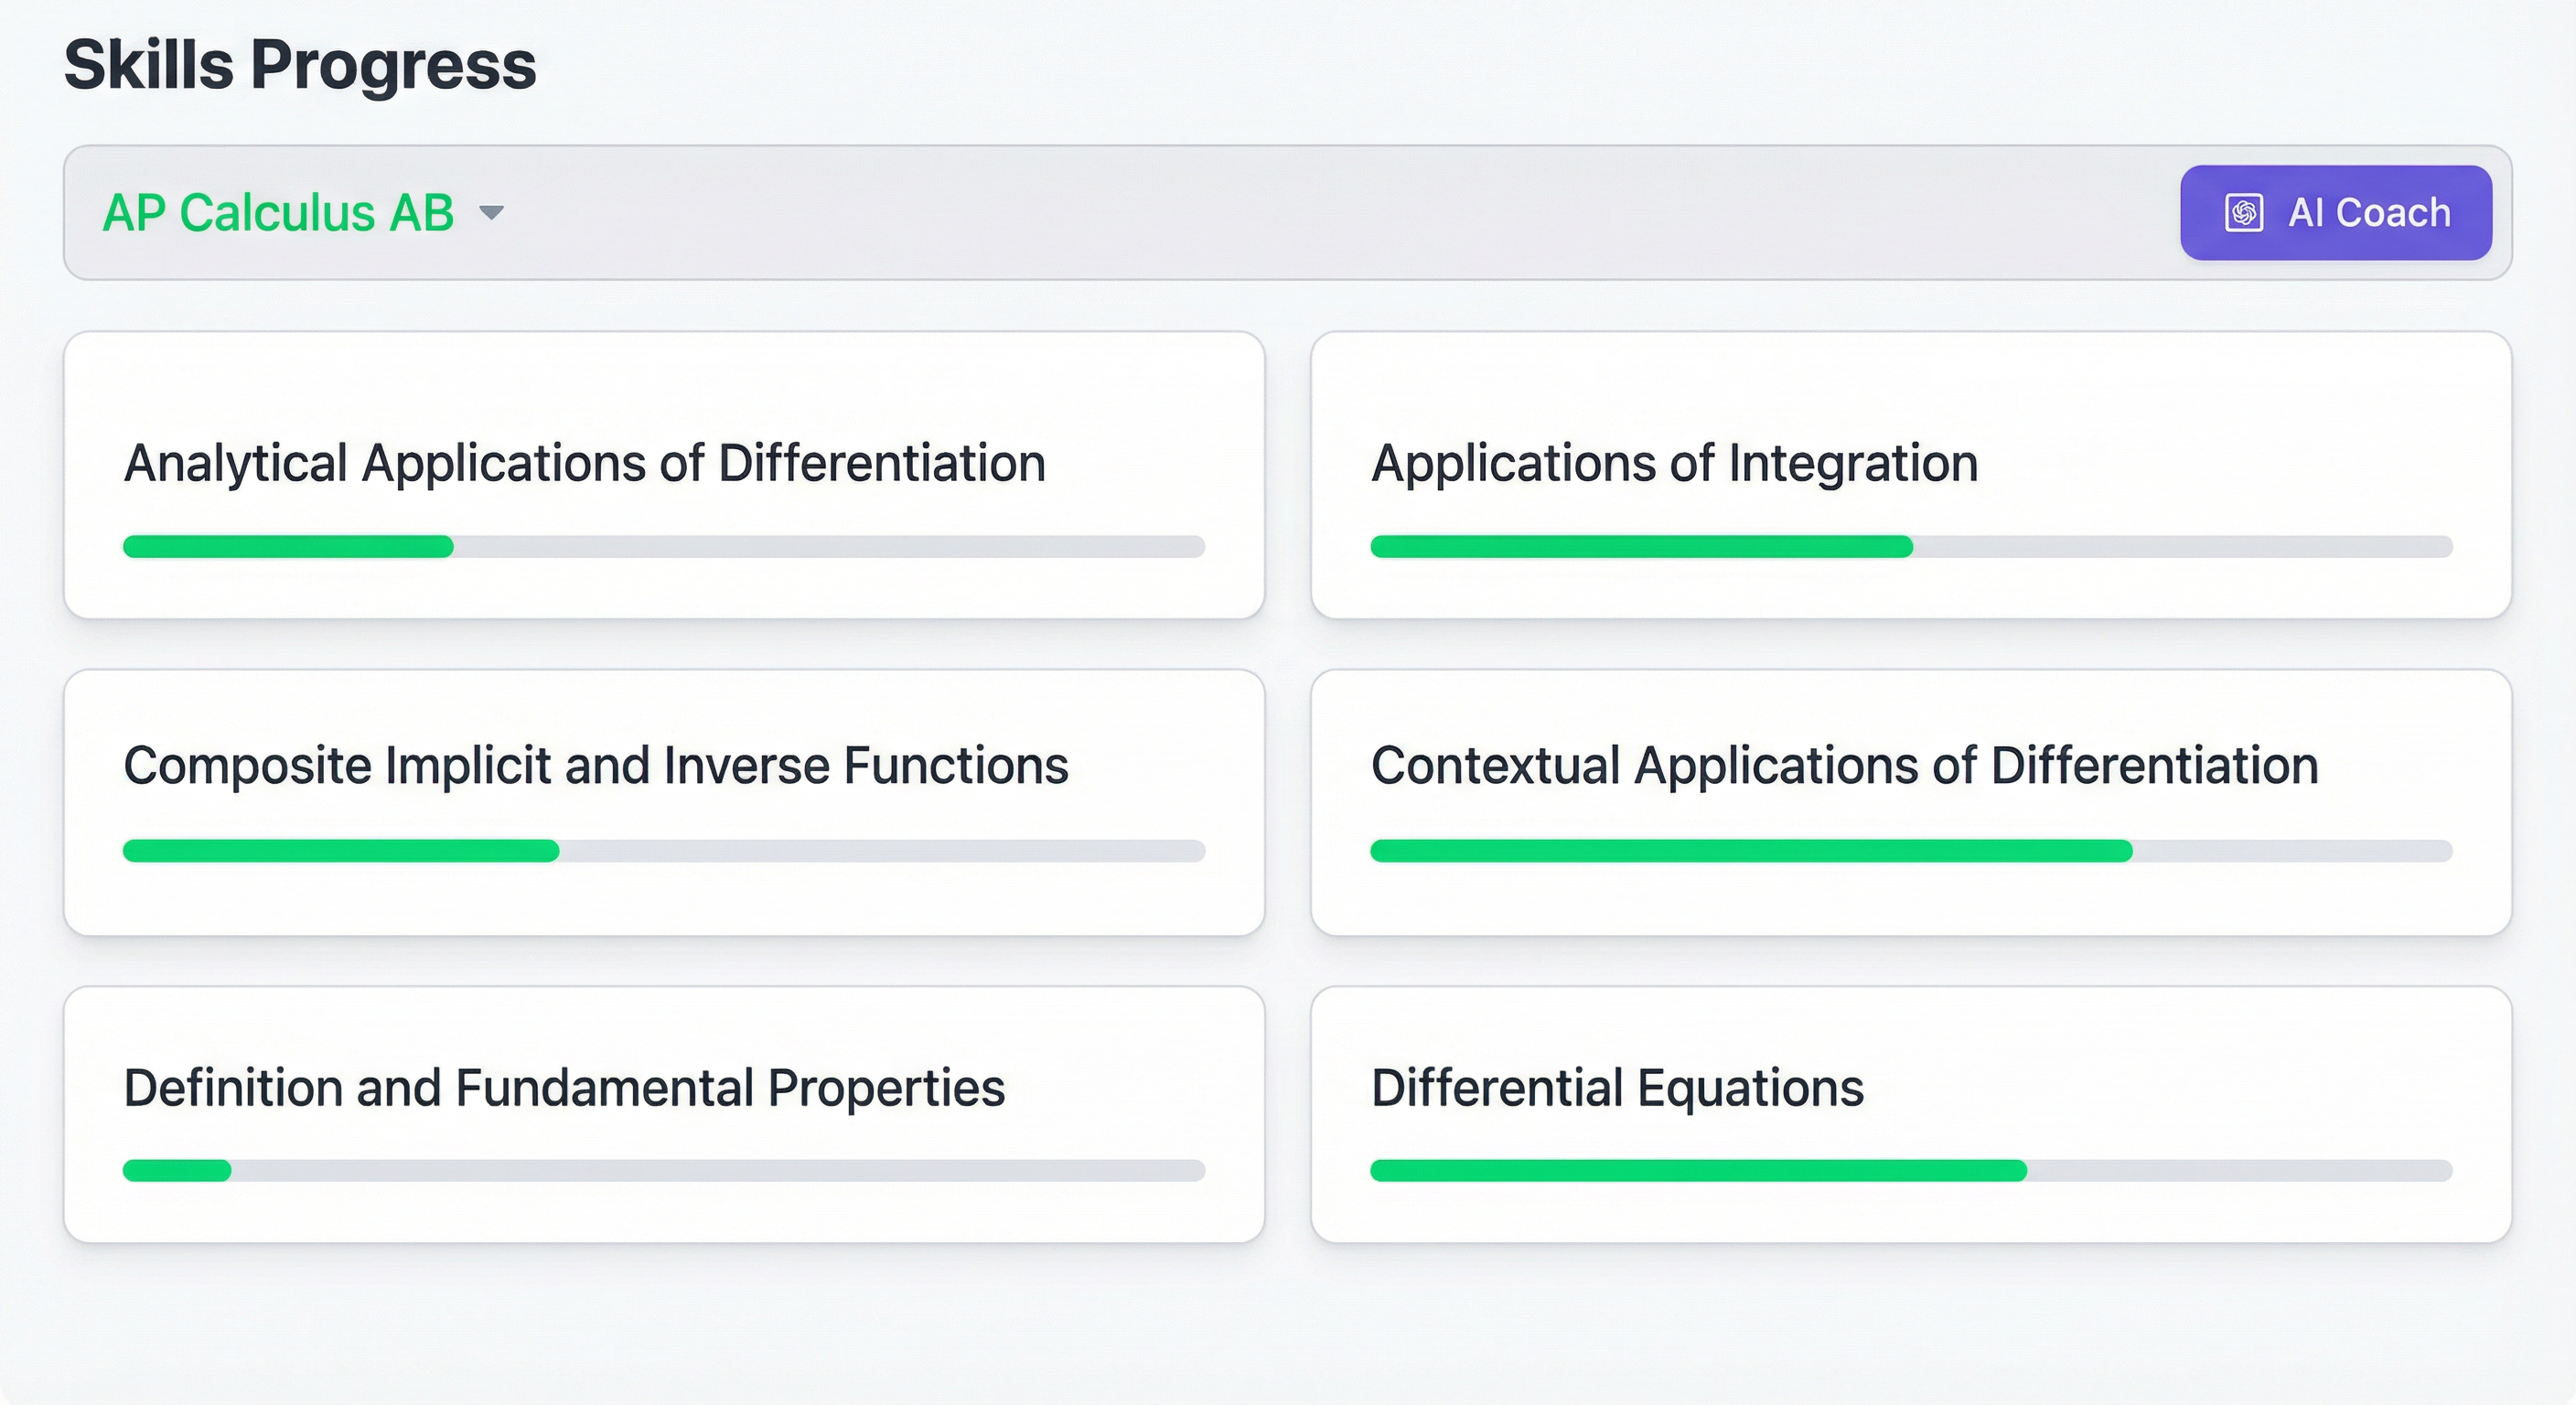Click Contextual Applications progress bar
Screen dimensions: 2576x1405
pos(1910,851)
